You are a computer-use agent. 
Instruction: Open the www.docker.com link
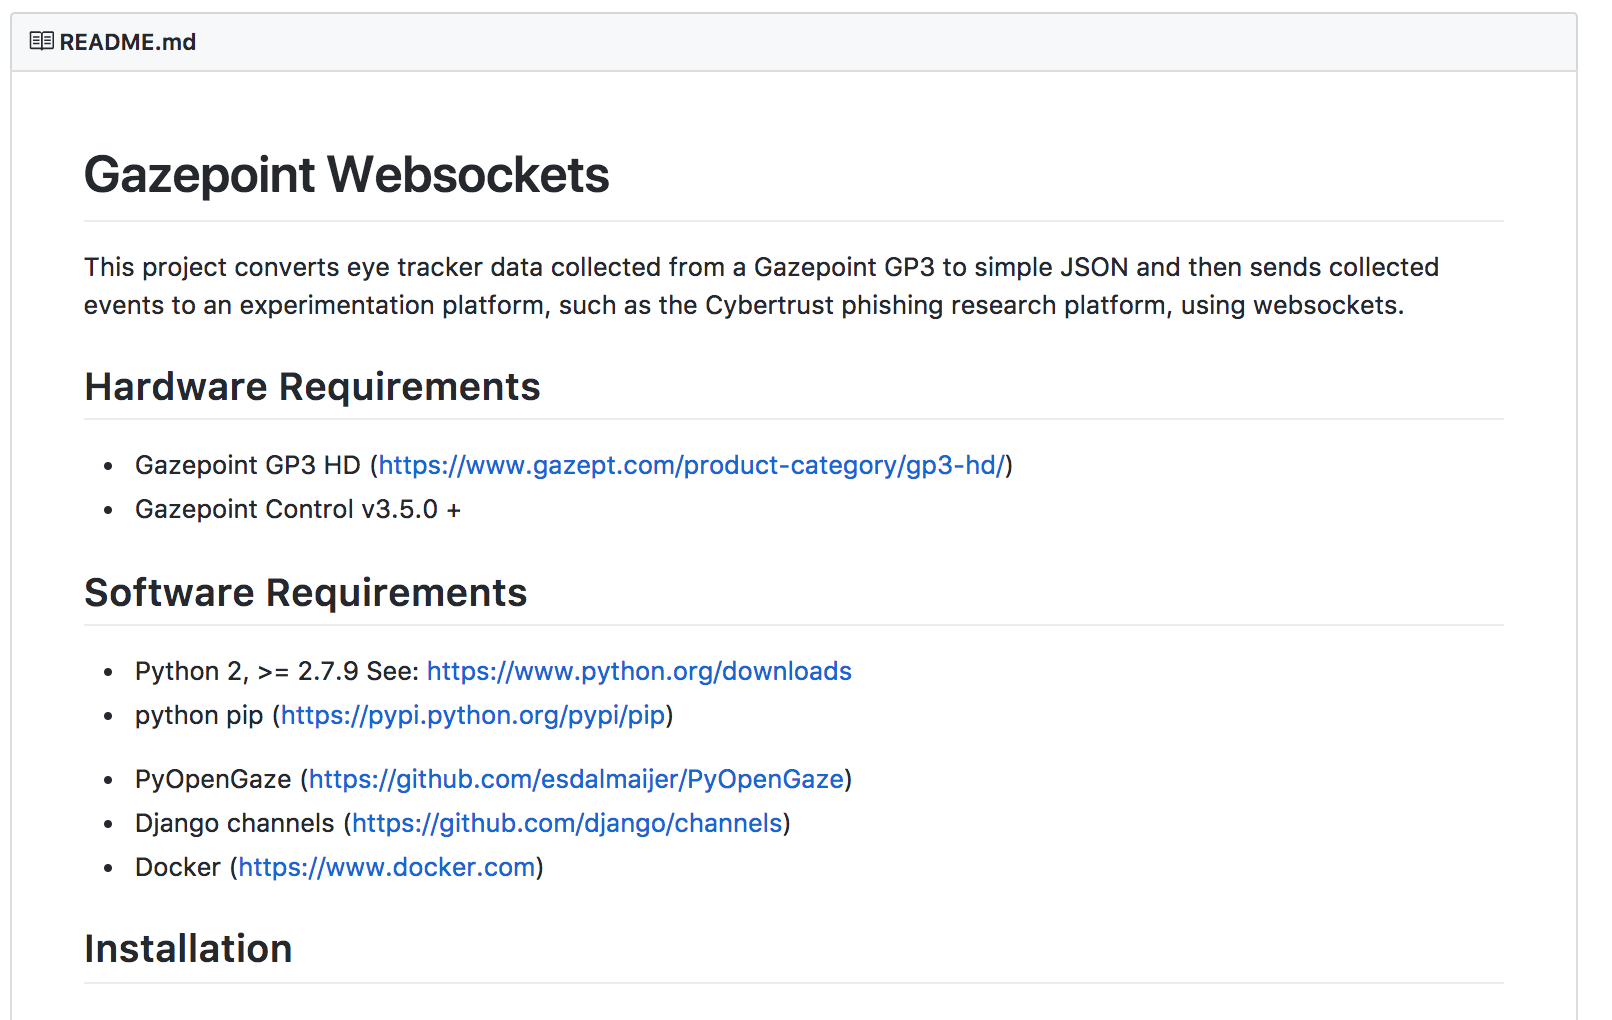(x=386, y=867)
